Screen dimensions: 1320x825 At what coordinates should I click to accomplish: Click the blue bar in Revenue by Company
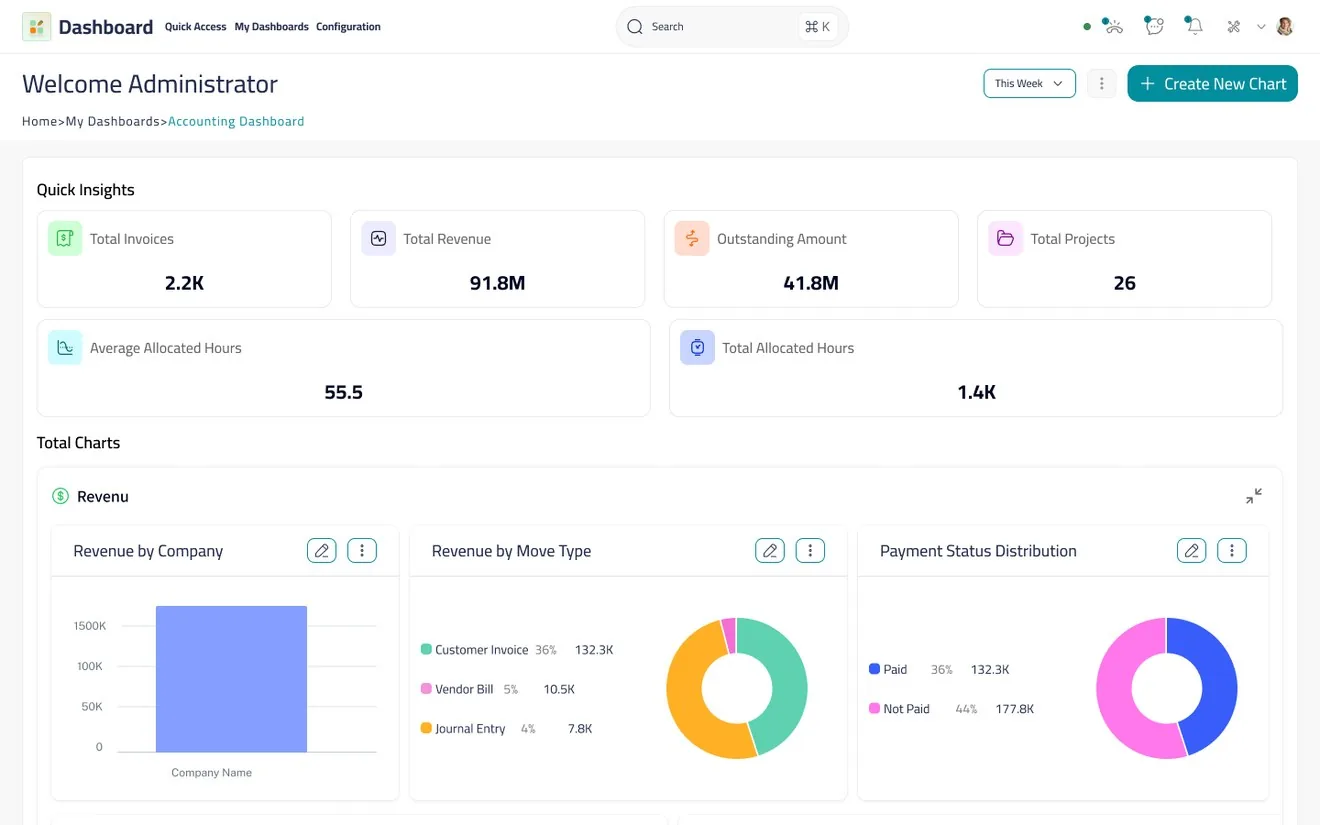click(x=231, y=679)
